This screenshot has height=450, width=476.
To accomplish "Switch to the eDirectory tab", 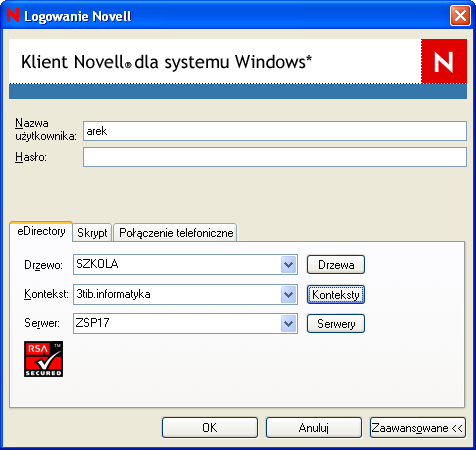I will [41, 231].
